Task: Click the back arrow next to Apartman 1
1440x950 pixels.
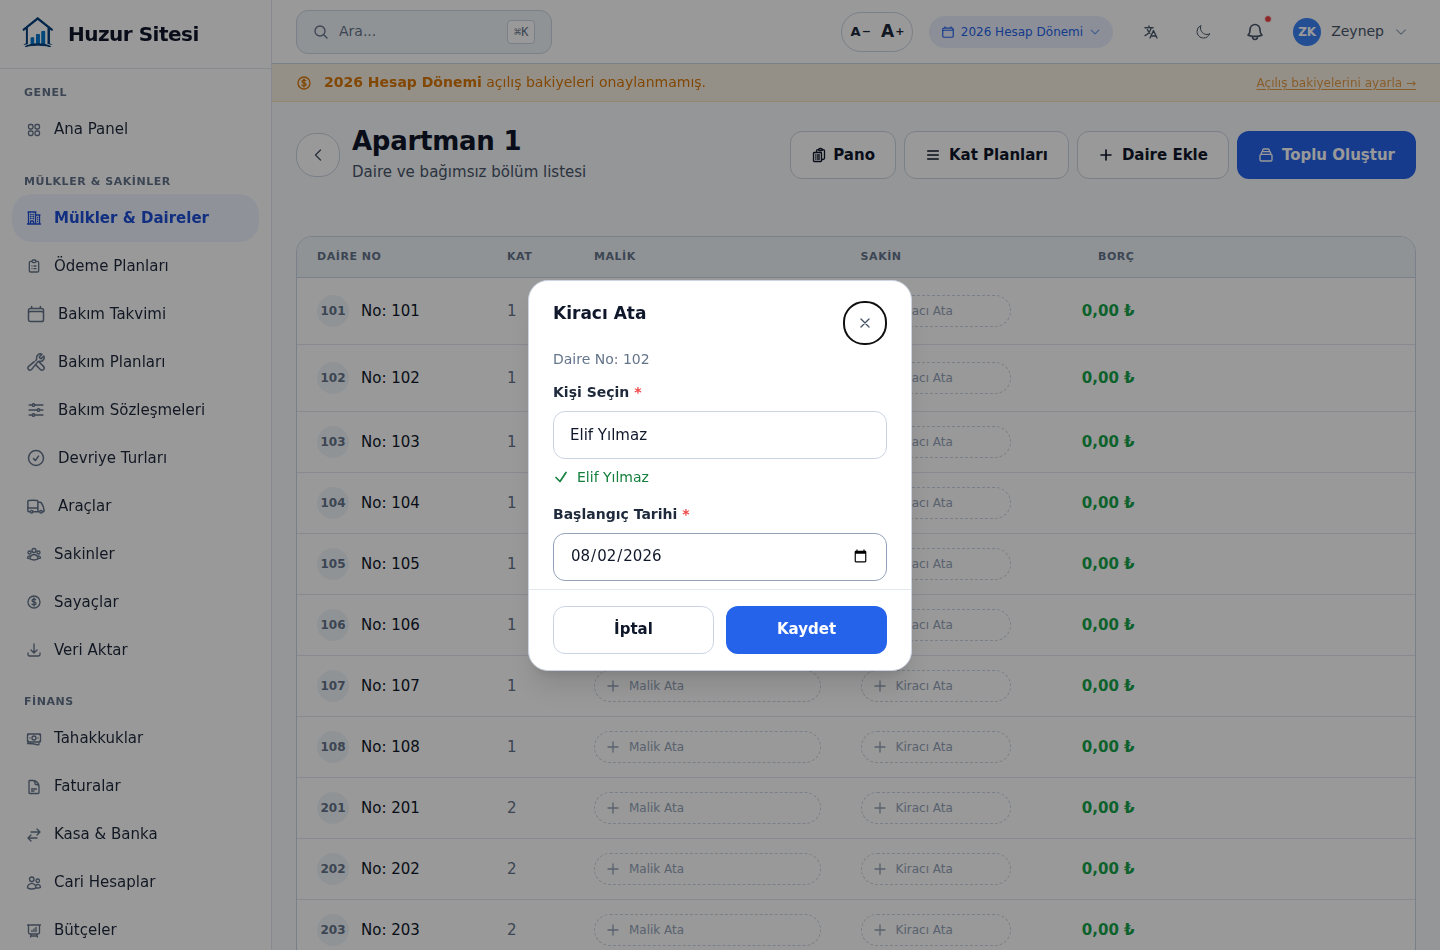Action: pos(318,155)
